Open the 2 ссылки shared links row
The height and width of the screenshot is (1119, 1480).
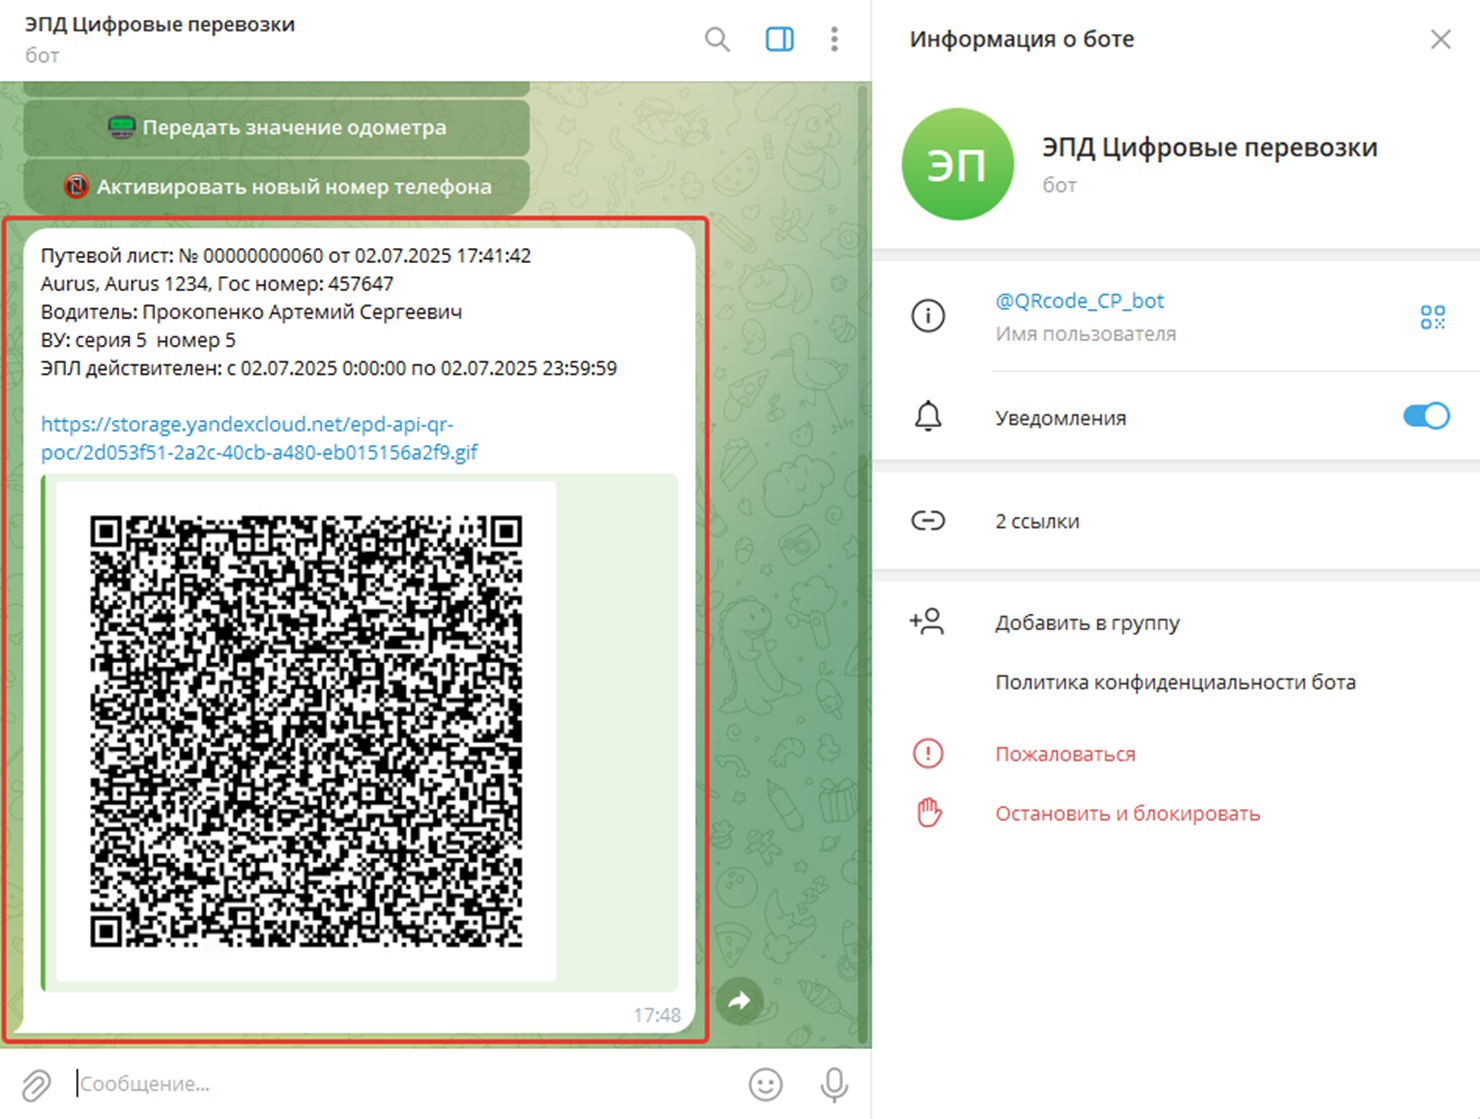[x=1176, y=521]
